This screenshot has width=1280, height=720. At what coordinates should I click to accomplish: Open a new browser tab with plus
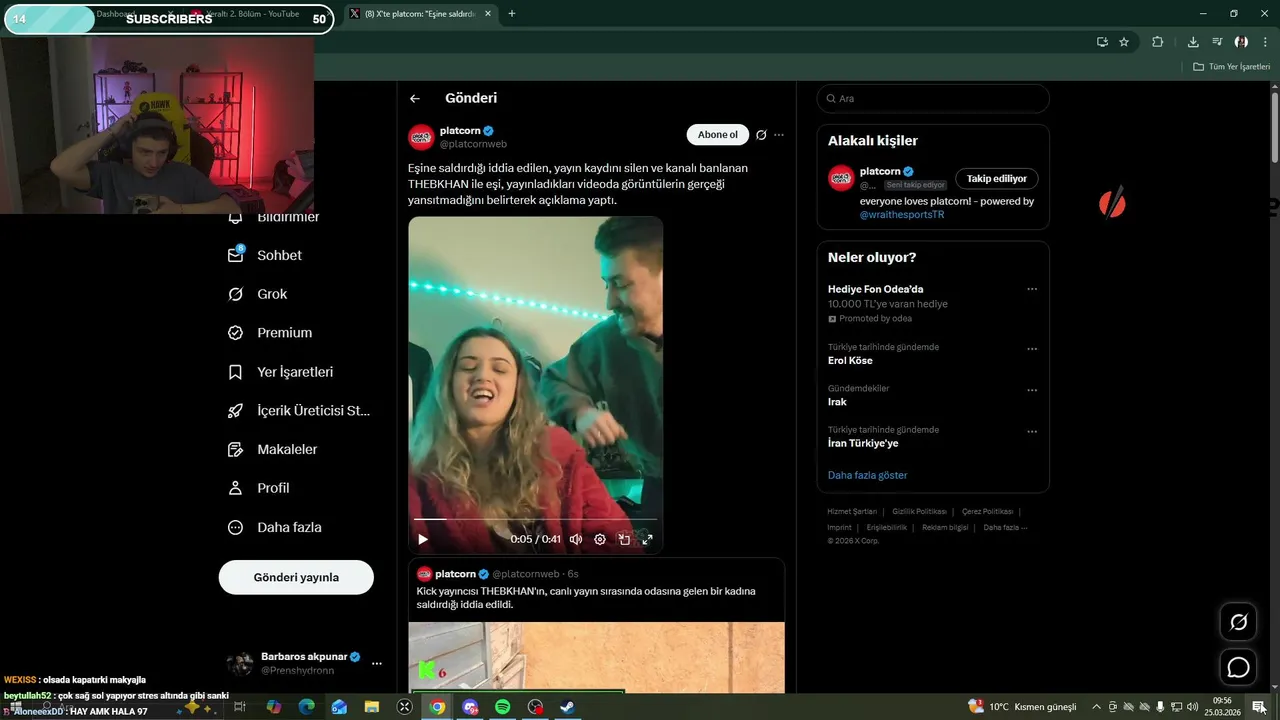click(512, 14)
